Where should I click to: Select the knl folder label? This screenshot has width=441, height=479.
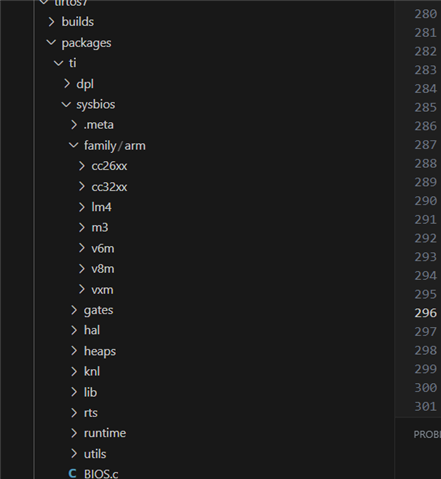pos(92,372)
